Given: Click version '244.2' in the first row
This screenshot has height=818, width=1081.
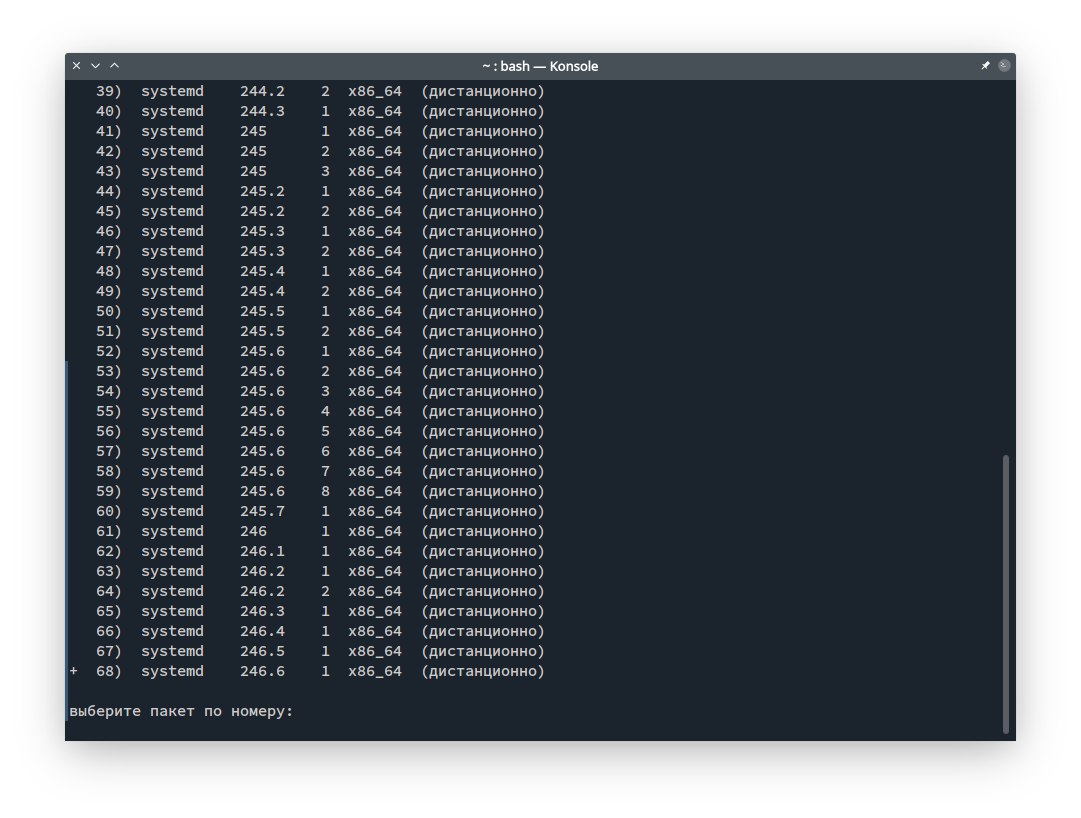Looking at the screenshot, I should 262,91.
